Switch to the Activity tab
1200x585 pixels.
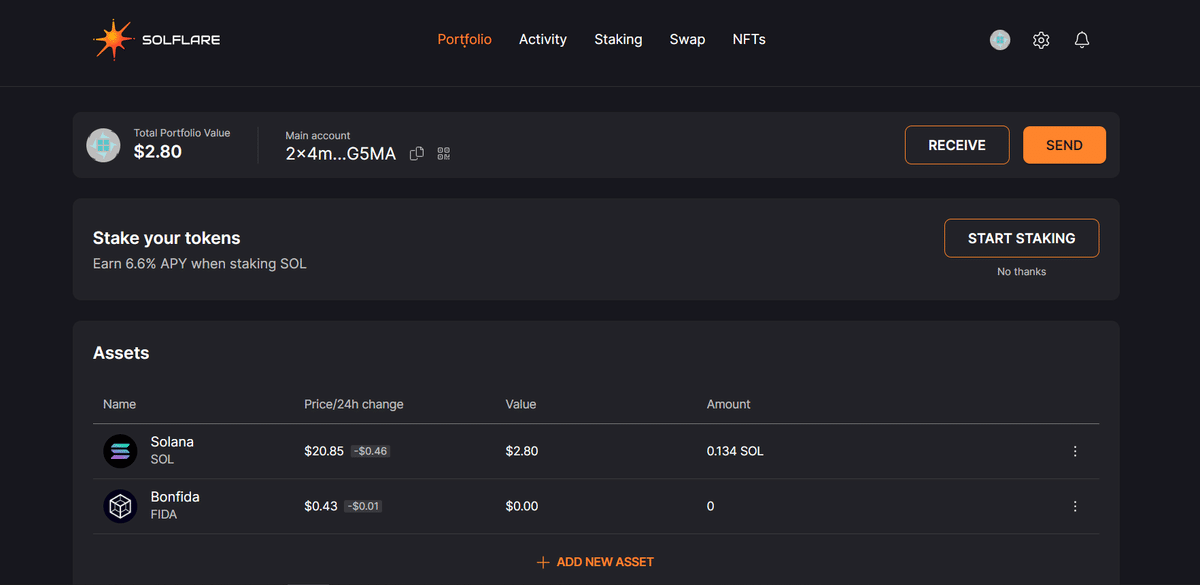pos(543,40)
